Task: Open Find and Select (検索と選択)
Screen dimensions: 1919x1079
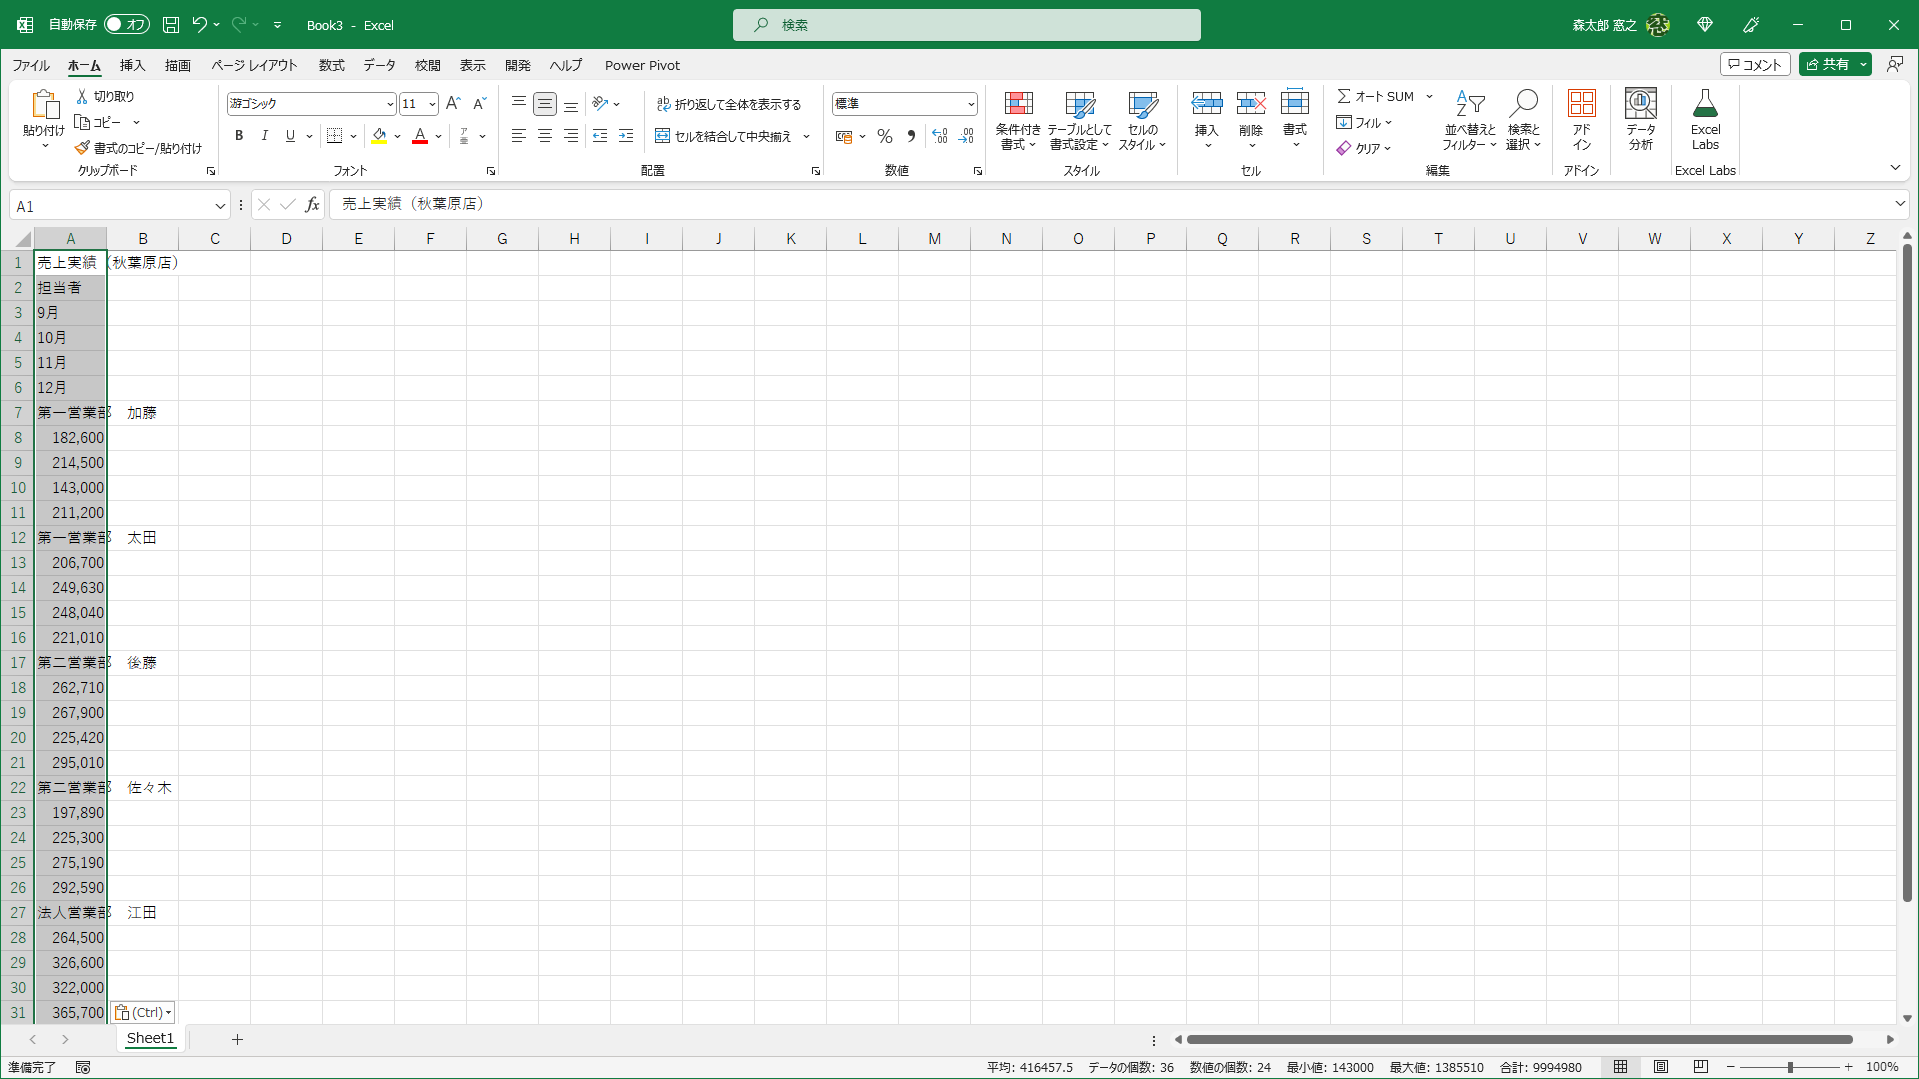Action: click(x=1524, y=121)
